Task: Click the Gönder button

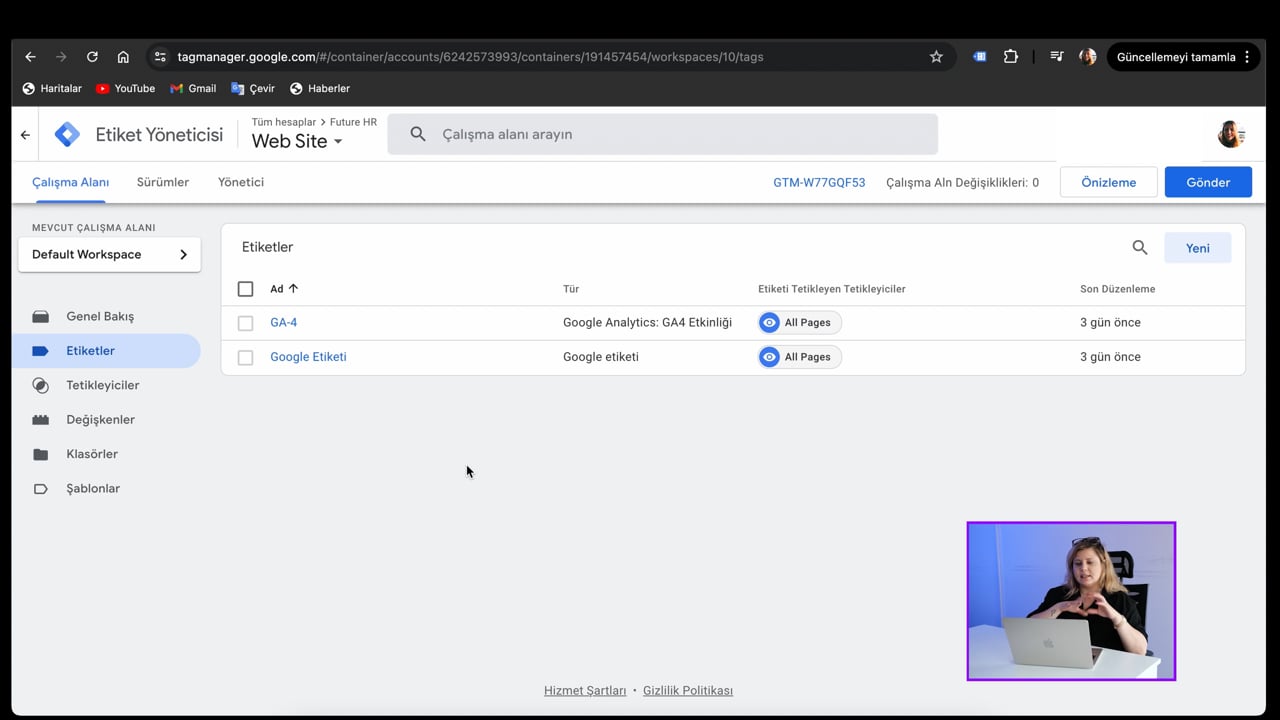Action: coord(1208,182)
